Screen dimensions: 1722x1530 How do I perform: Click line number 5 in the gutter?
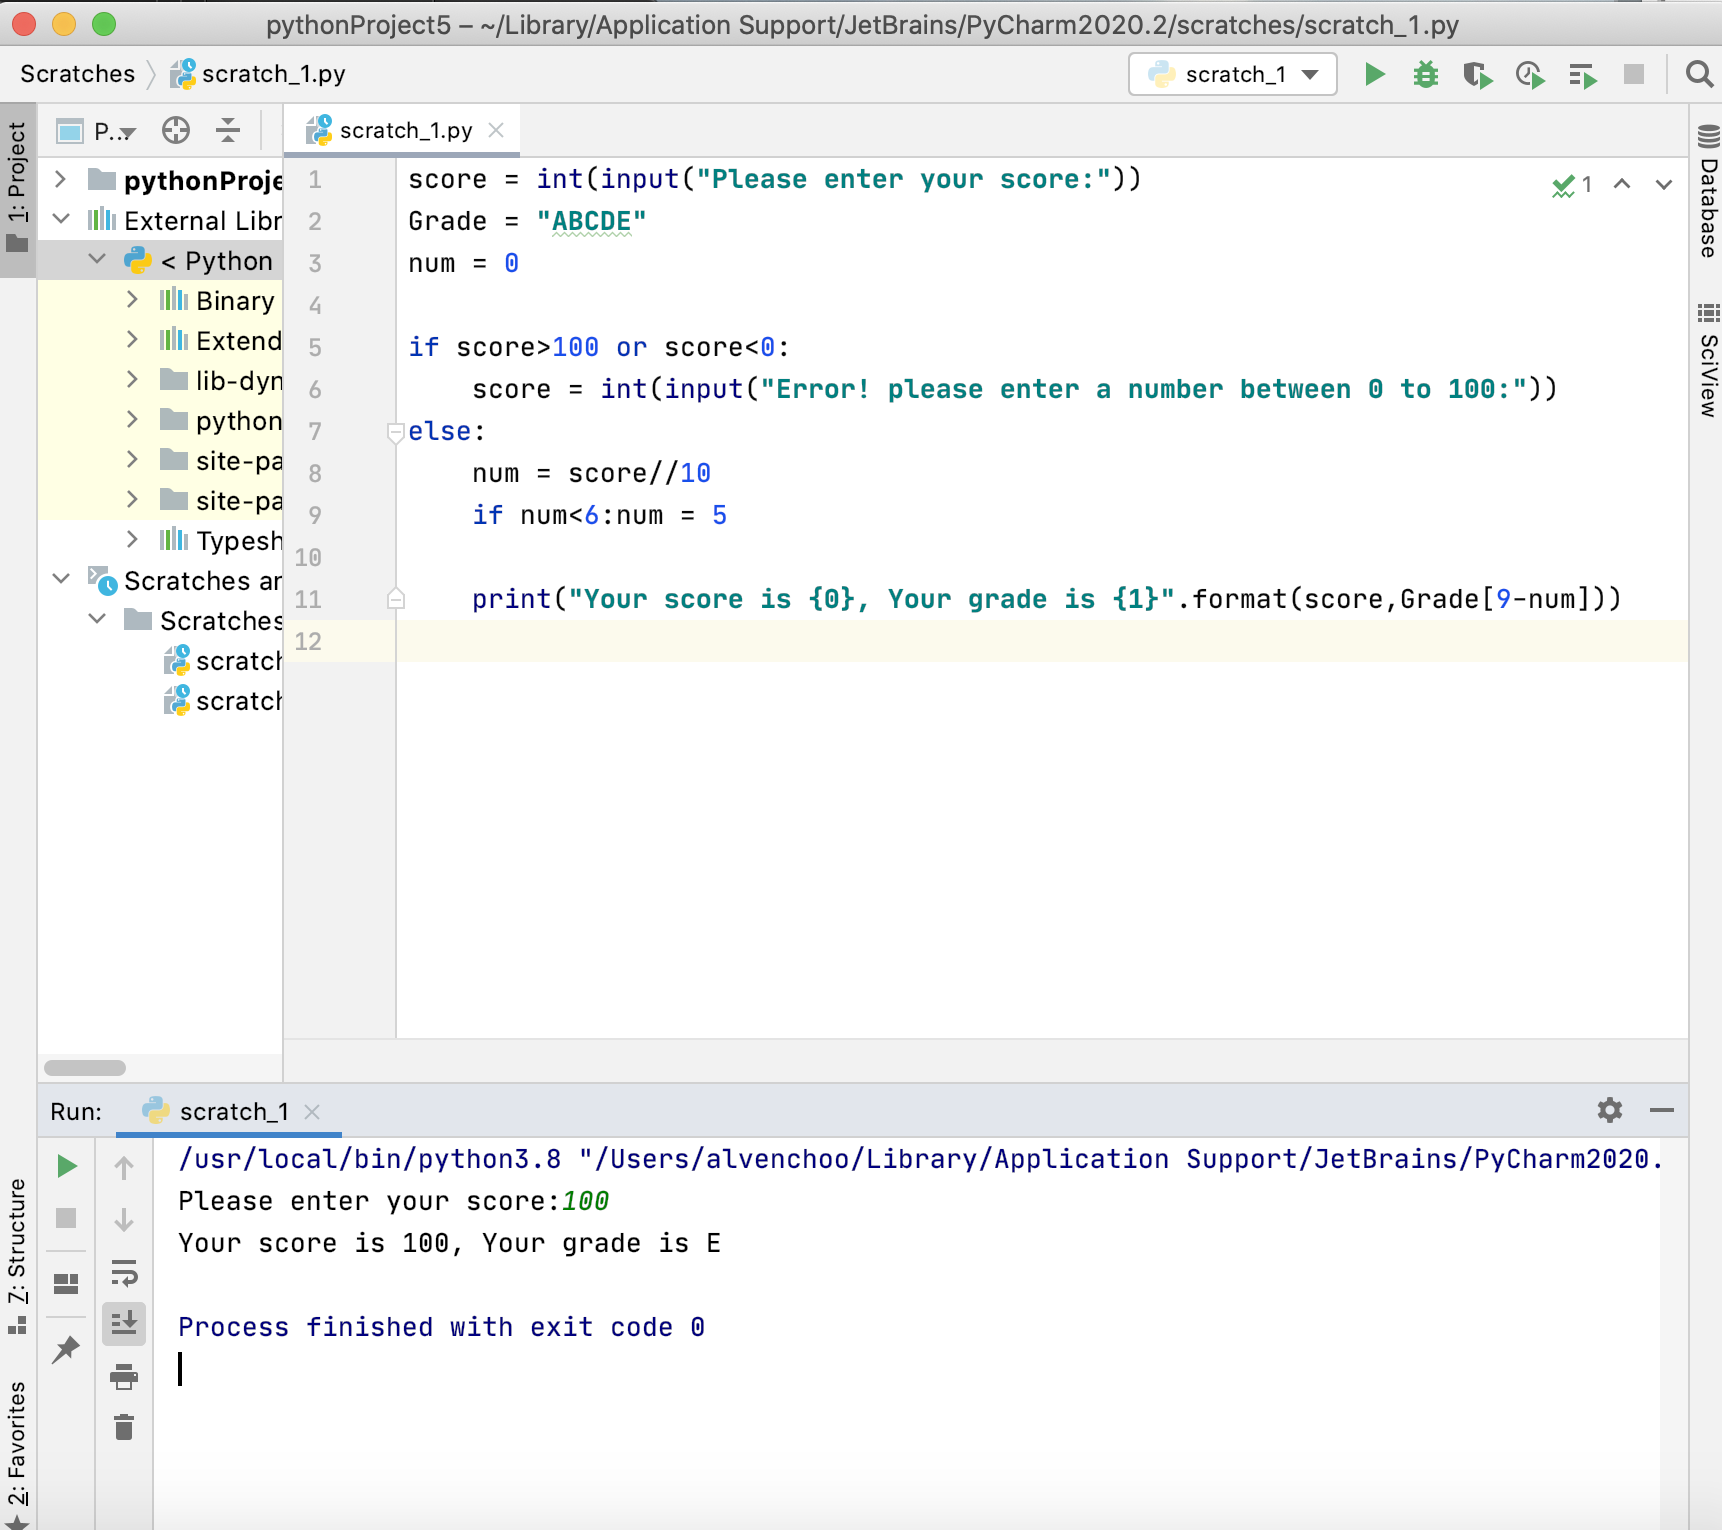315,348
